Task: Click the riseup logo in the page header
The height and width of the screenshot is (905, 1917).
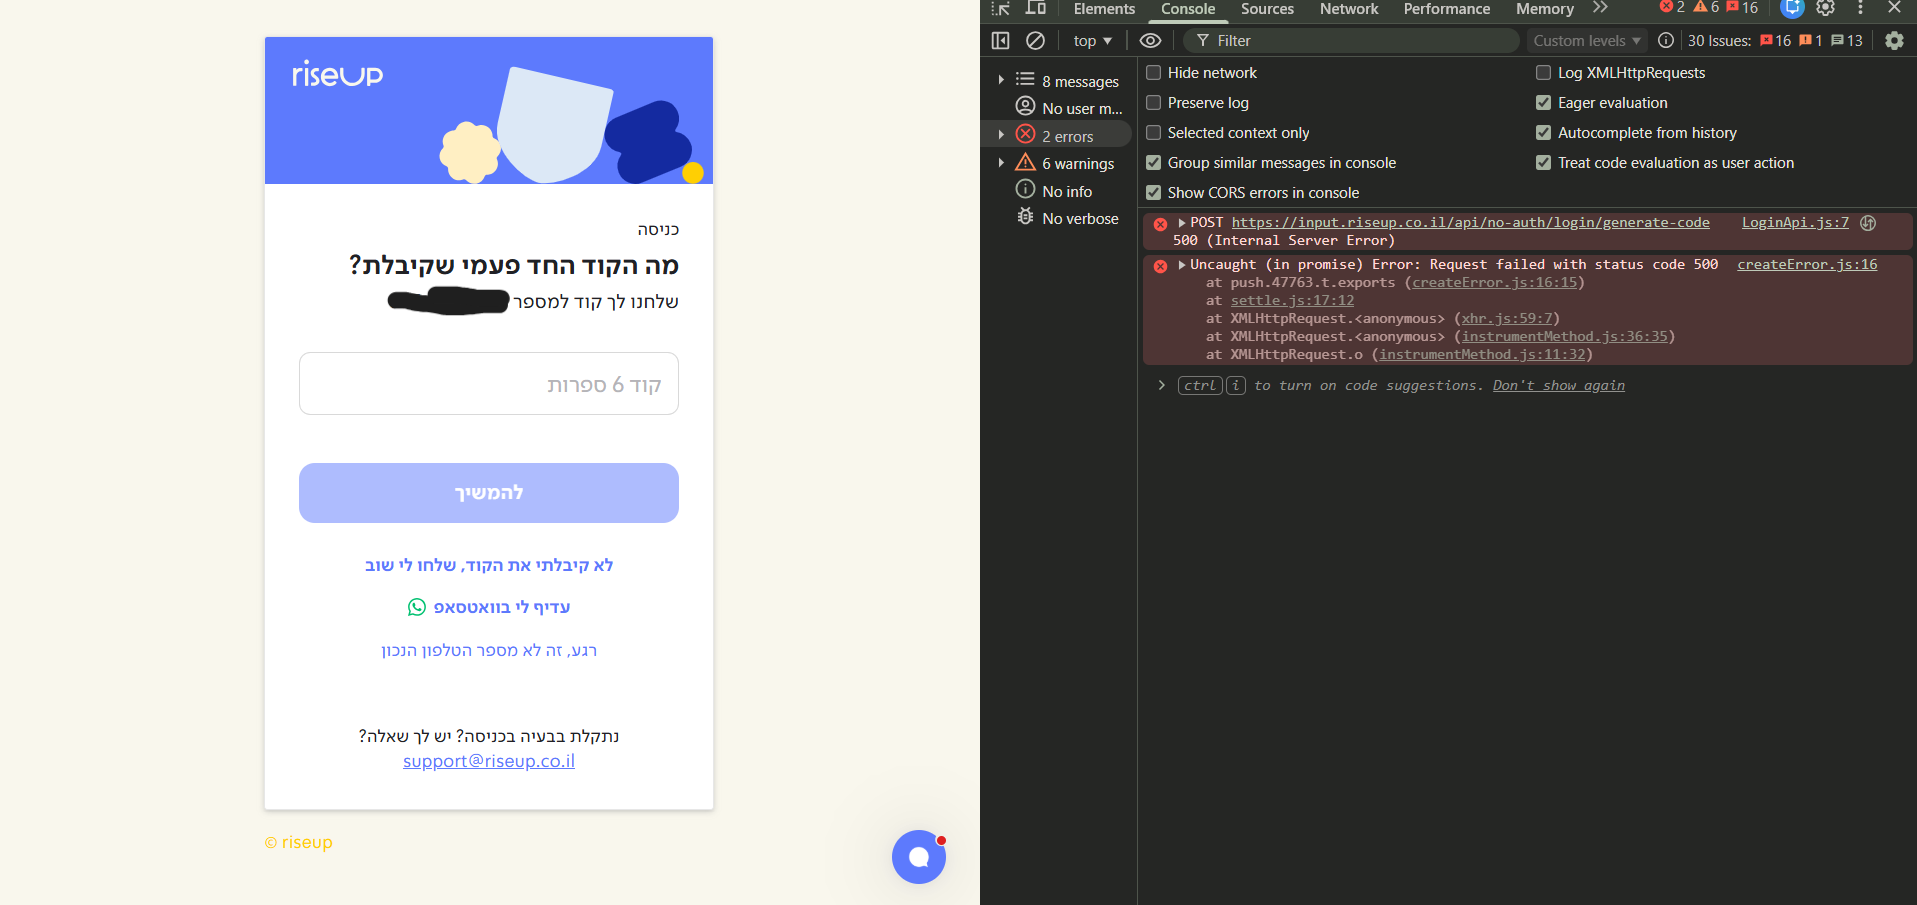Action: 337,74
